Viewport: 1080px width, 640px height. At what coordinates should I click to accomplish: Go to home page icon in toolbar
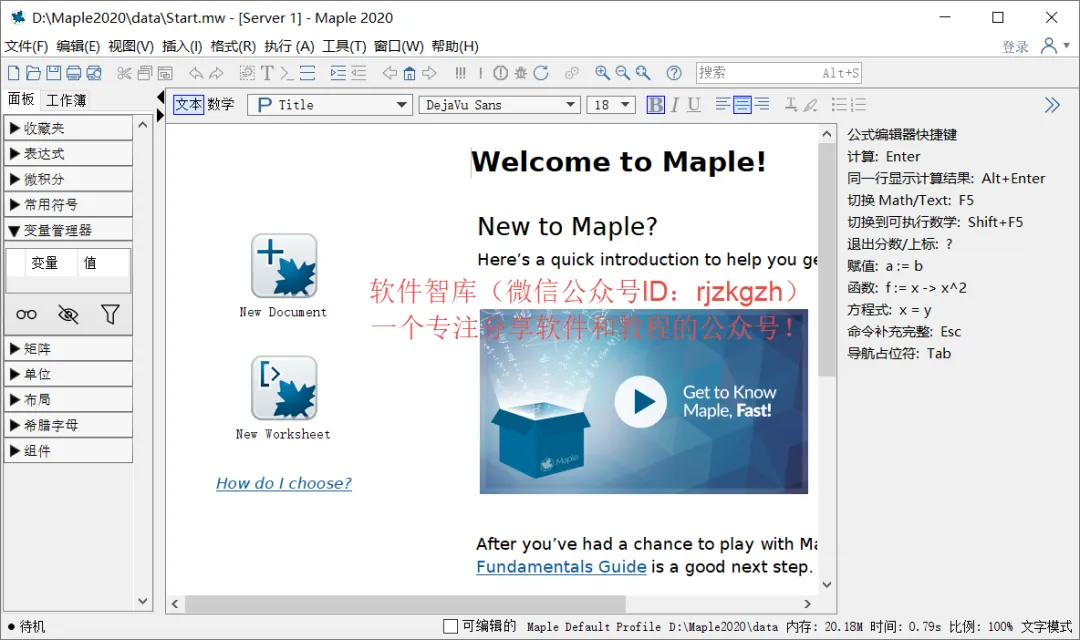point(410,73)
